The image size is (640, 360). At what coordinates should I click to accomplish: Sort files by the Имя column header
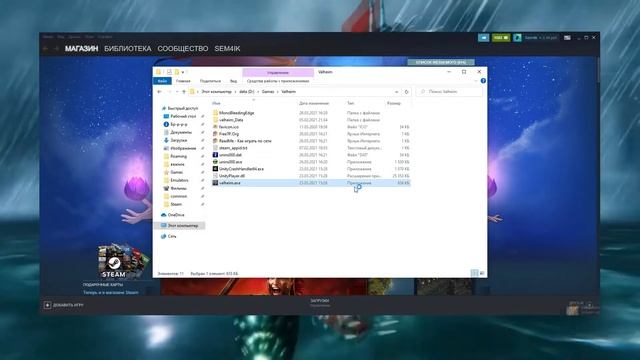pos(216,103)
